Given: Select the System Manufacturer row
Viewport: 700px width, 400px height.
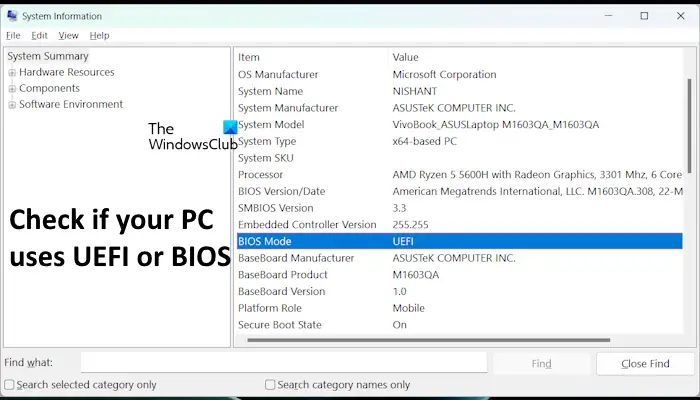Looking at the screenshot, I should tap(459, 108).
